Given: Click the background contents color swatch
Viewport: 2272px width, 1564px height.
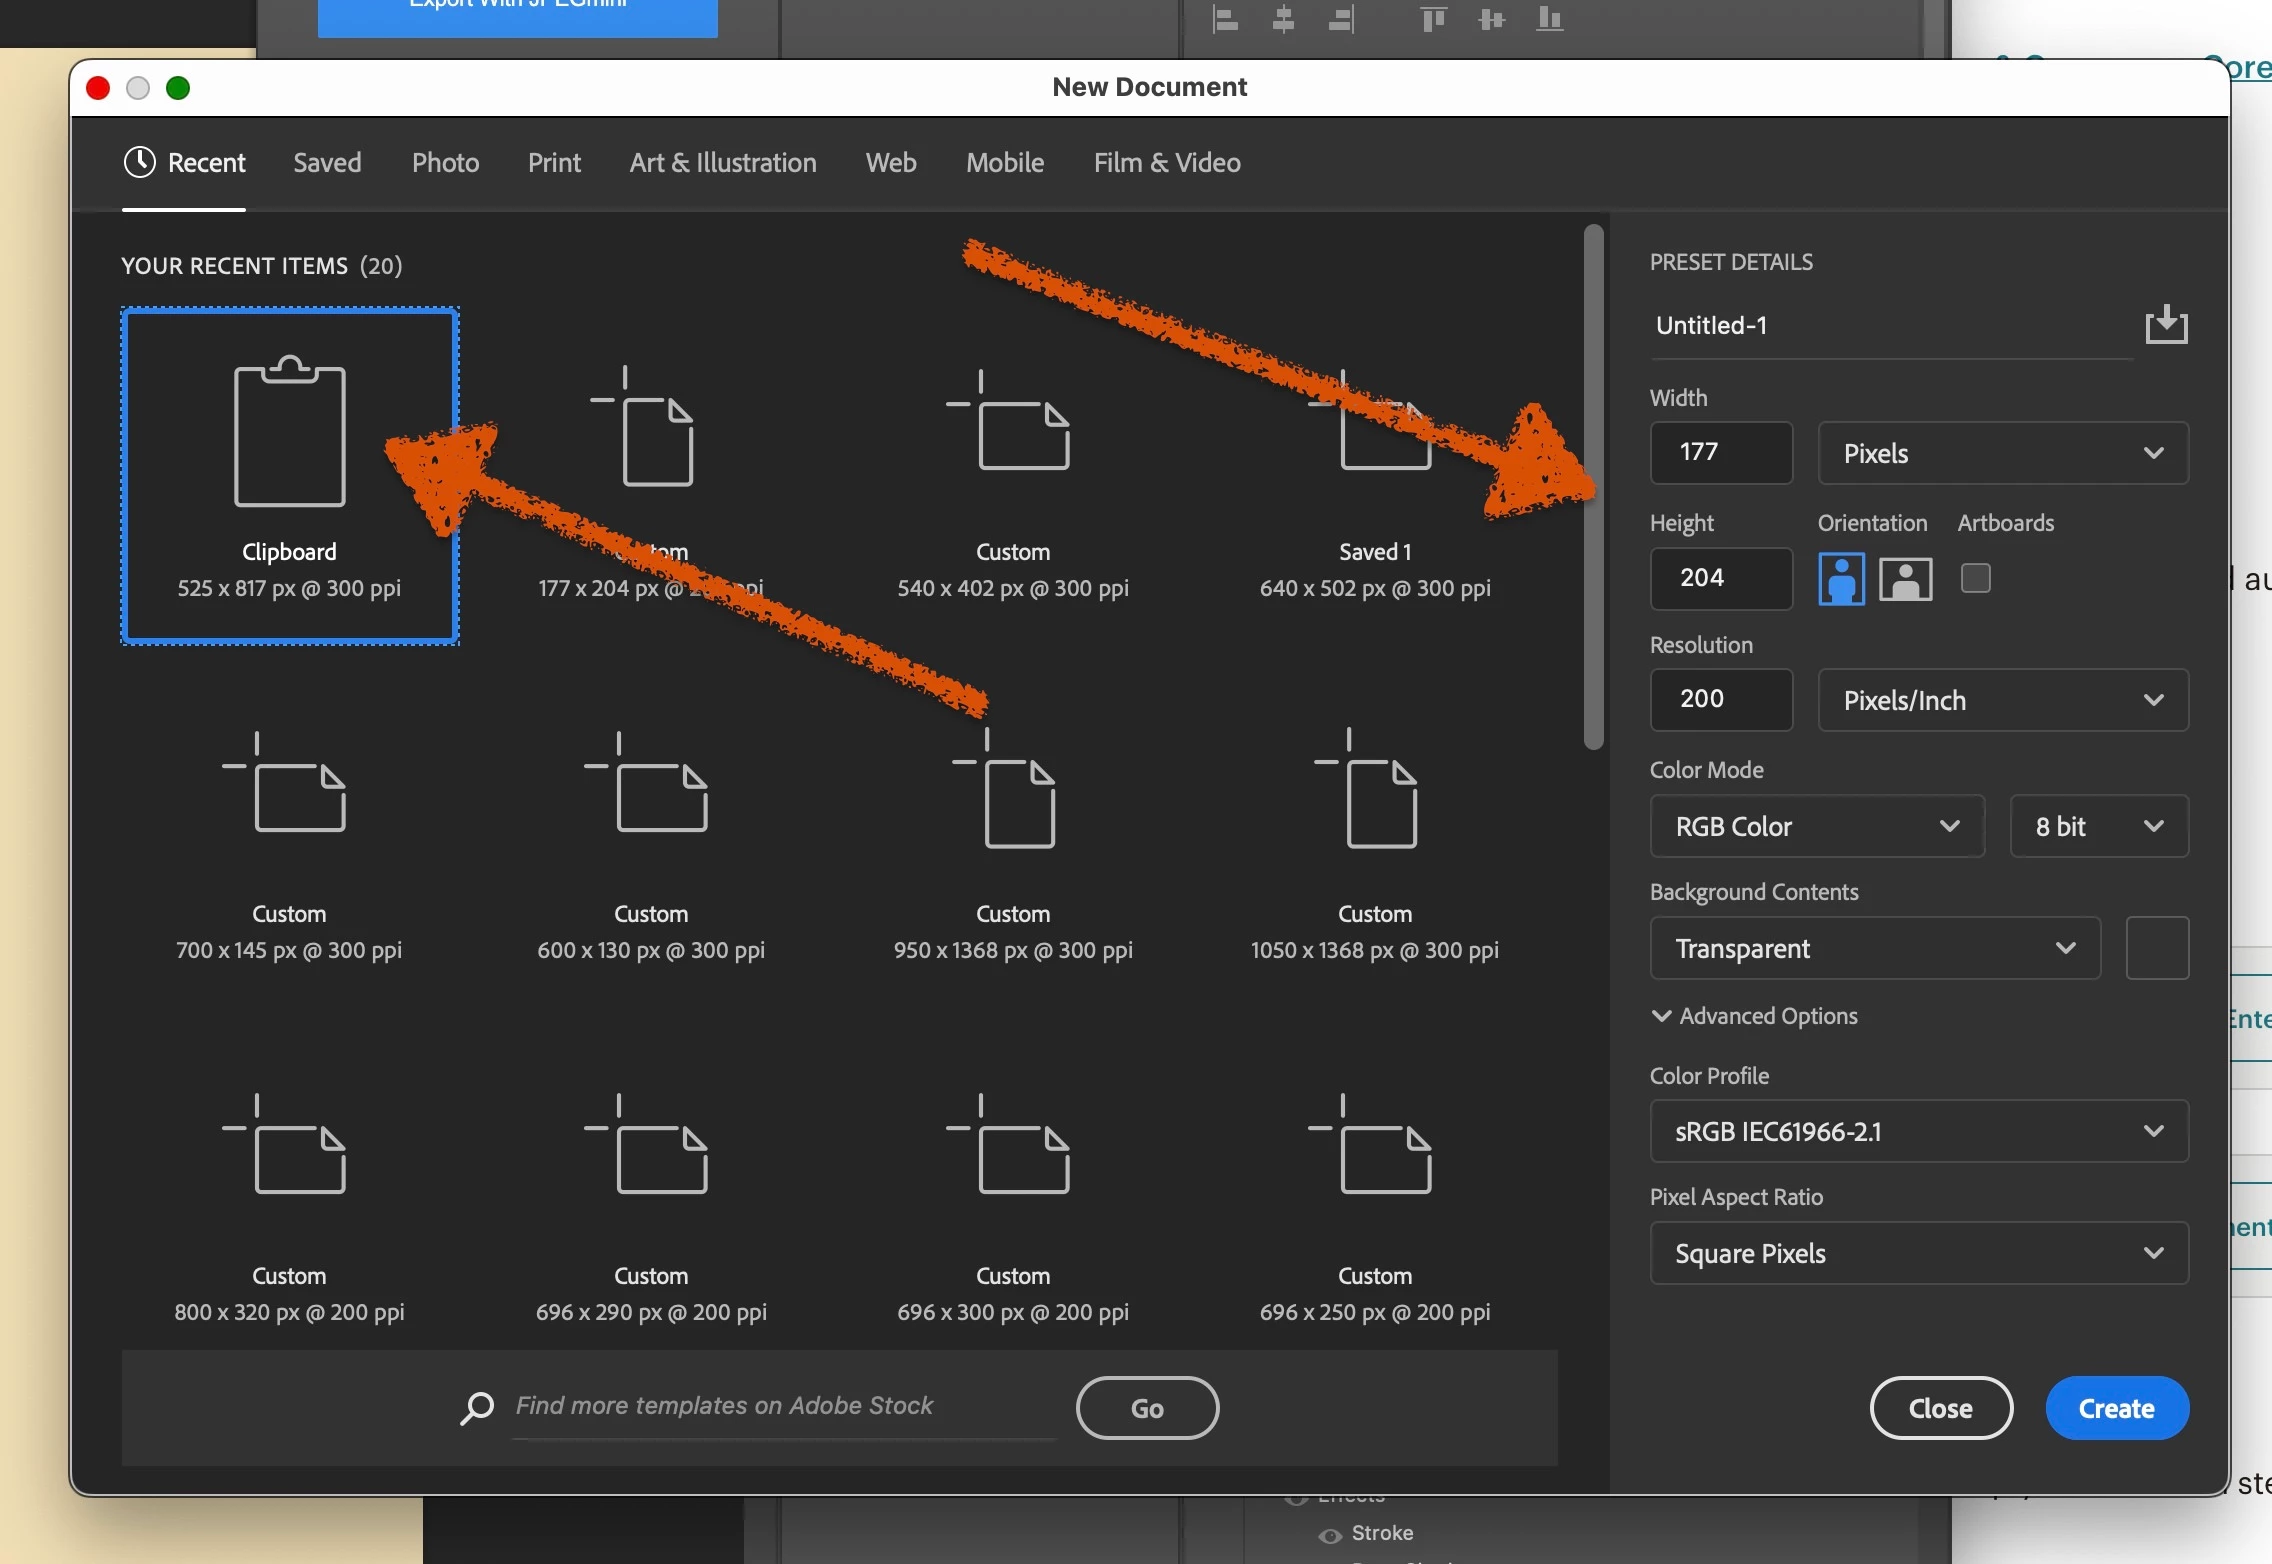Looking at the screenshot, I should (x=2156, y=948).
